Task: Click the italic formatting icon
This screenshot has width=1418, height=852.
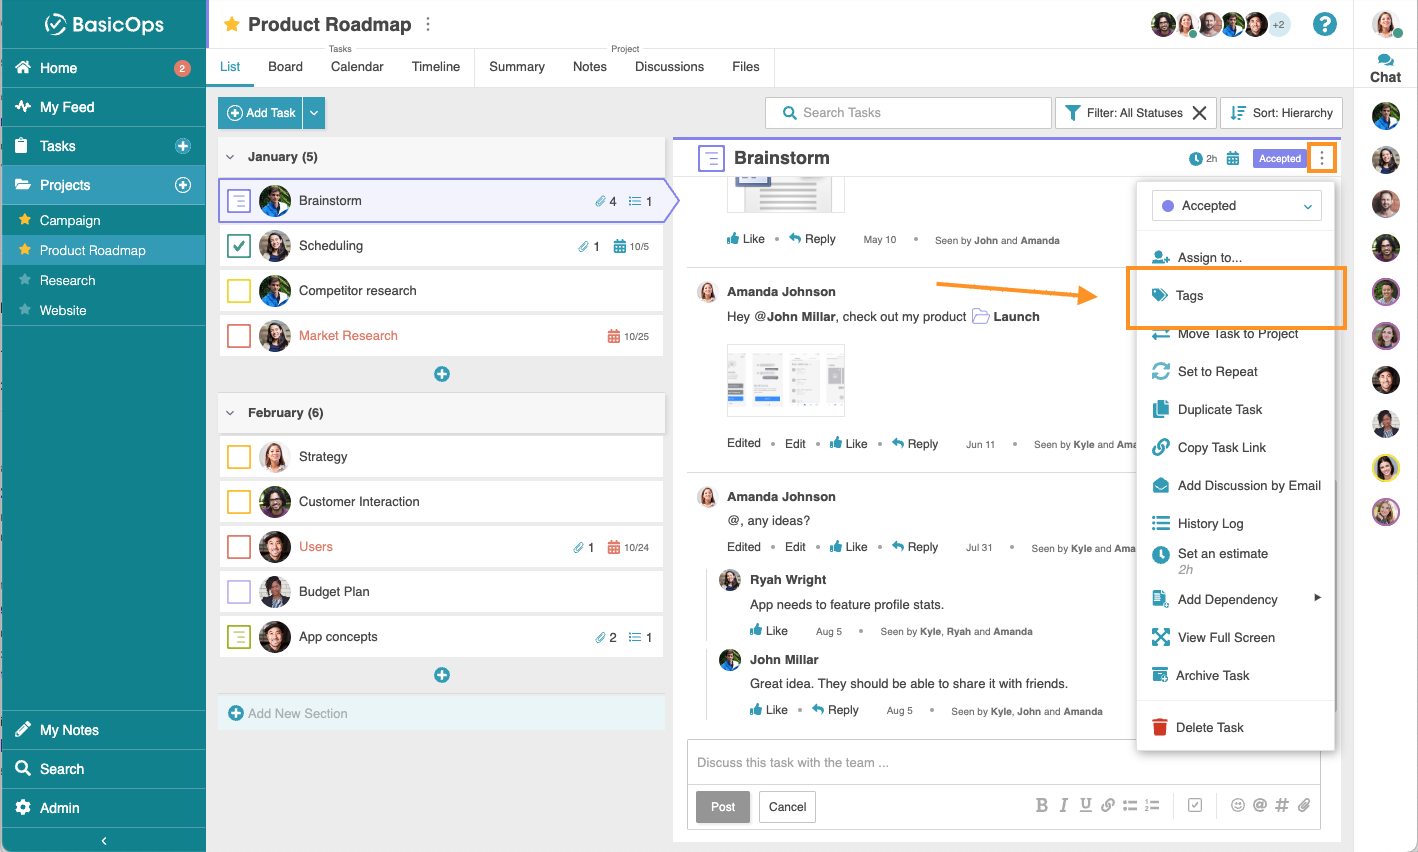Action: pyautogui.click(x=1063, y=805)
